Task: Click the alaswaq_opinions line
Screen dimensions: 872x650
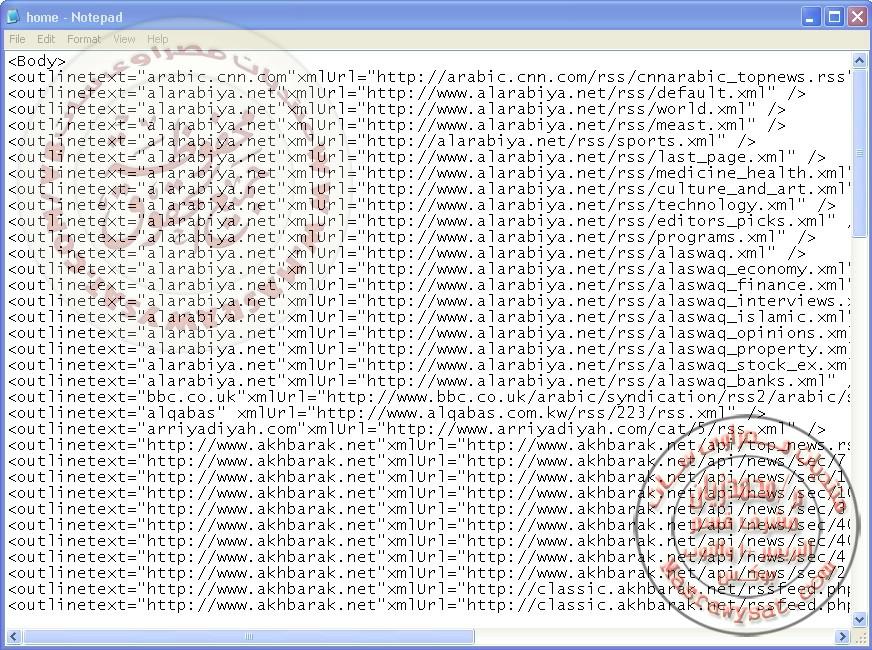Action: (x=429, y=334)
